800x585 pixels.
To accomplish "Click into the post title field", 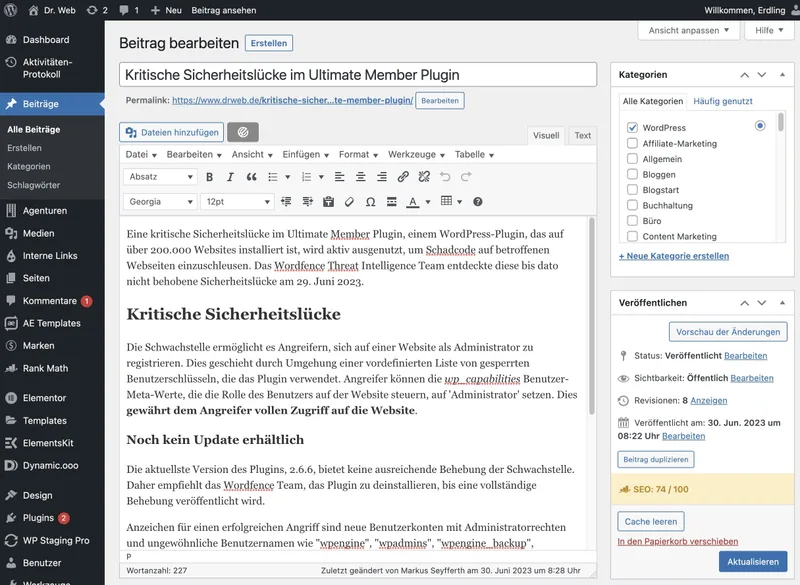I will [x=358, y=74].
